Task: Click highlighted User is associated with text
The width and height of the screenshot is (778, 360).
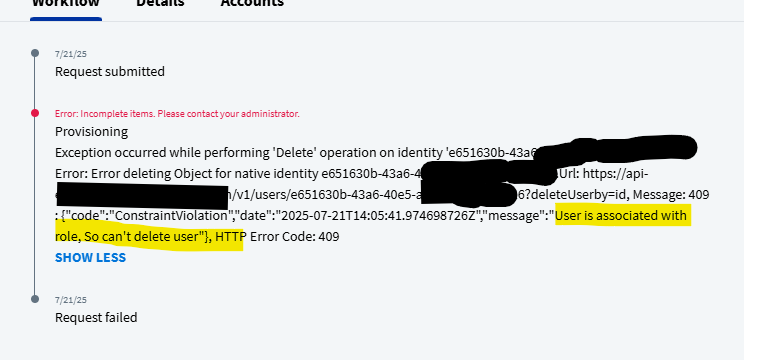Action: click(x=621, y=216)
